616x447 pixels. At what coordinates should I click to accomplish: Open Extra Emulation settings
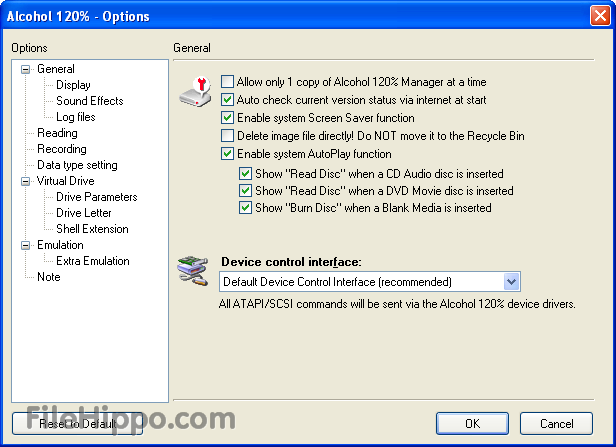pyautogui.click(x=93, y=261)
